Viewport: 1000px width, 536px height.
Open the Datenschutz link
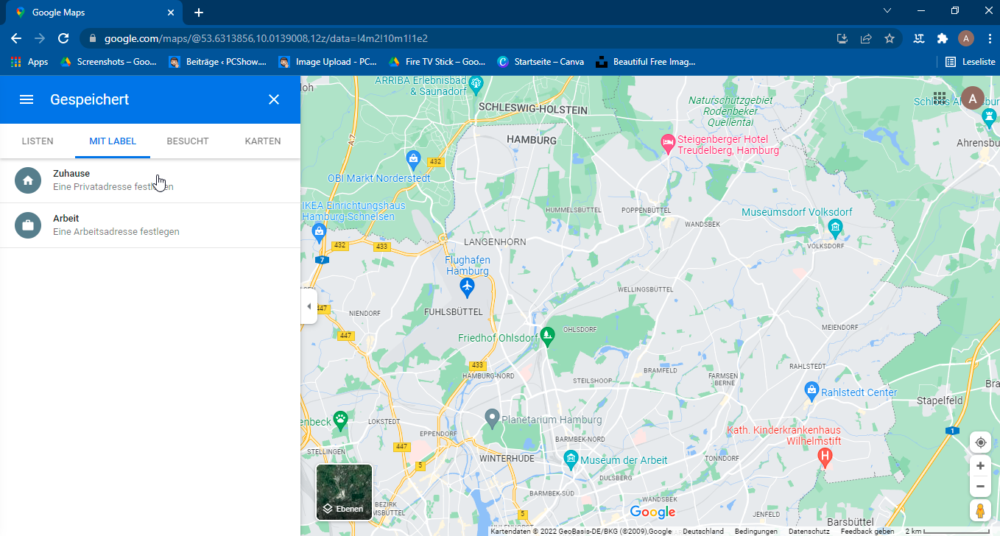(809, 531)
